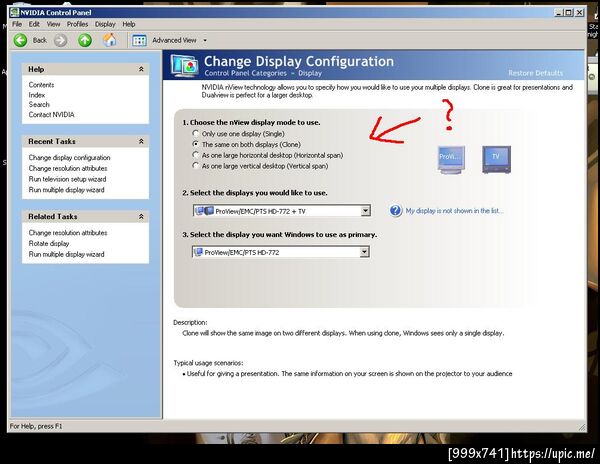
Task: Go to the Home icon
Action: pyautogui.click(x=110, y=40)
